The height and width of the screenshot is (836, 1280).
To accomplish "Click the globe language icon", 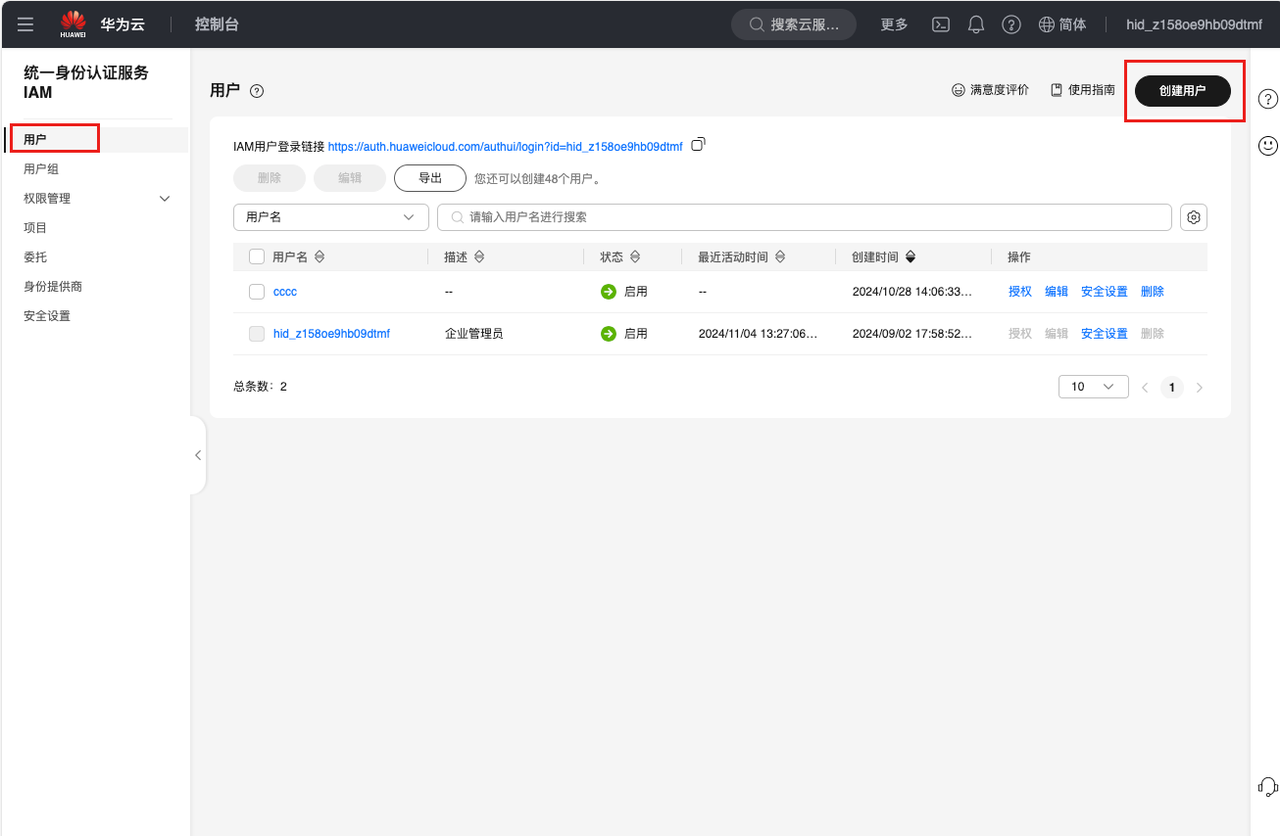I will (1047, 25).
